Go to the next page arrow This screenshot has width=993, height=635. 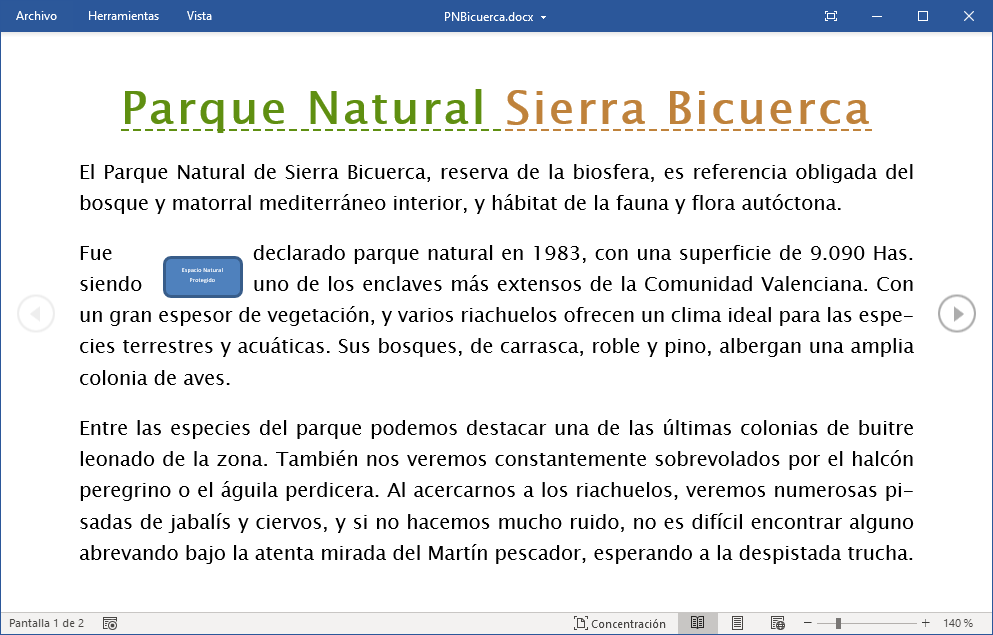point(957,314)
